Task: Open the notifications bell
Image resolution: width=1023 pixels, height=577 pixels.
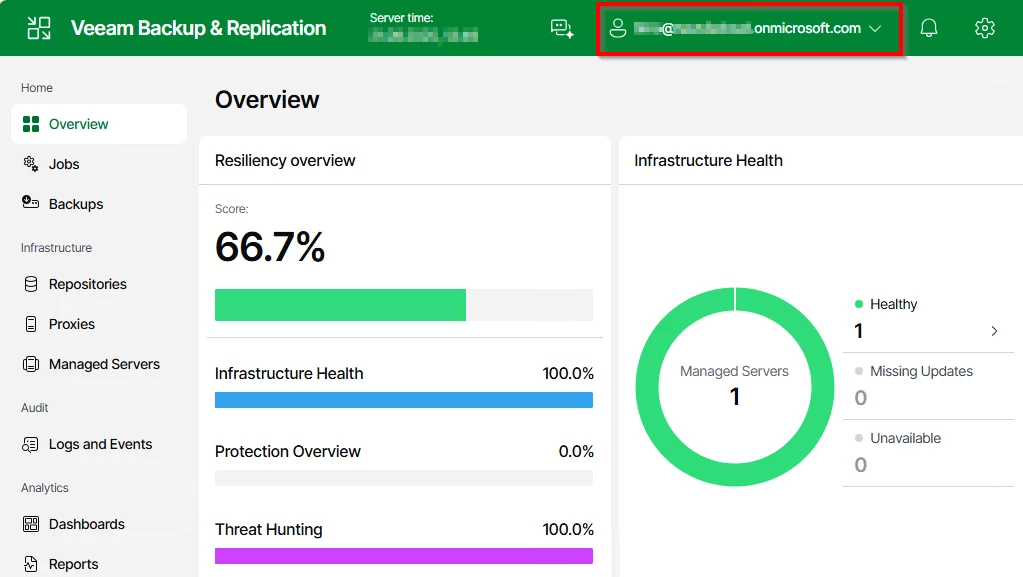Action: pyautogui.click(x=928, y=28)
